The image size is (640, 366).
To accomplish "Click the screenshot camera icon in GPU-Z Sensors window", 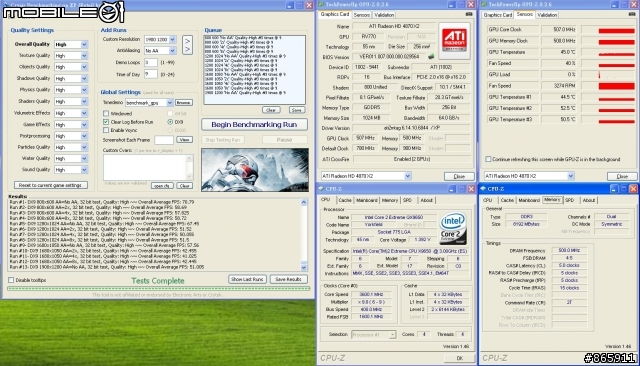I will [x=632, y=14].
